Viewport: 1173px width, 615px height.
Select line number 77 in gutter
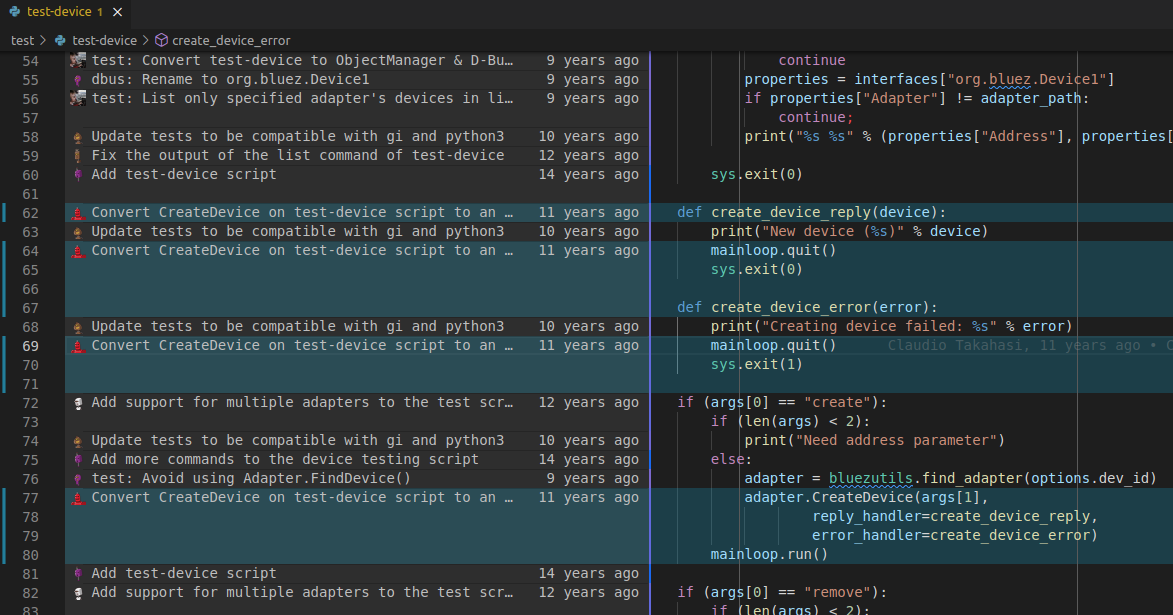point(31,498)
